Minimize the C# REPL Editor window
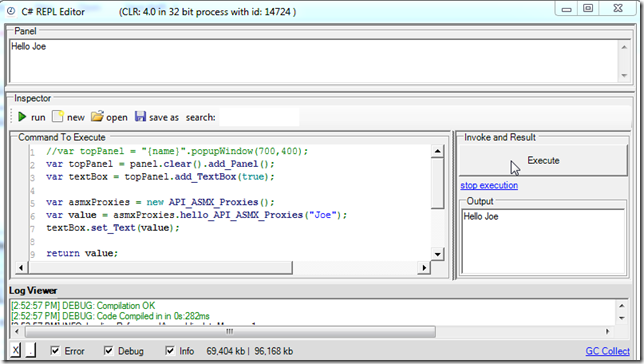 [x=567, y=9]
